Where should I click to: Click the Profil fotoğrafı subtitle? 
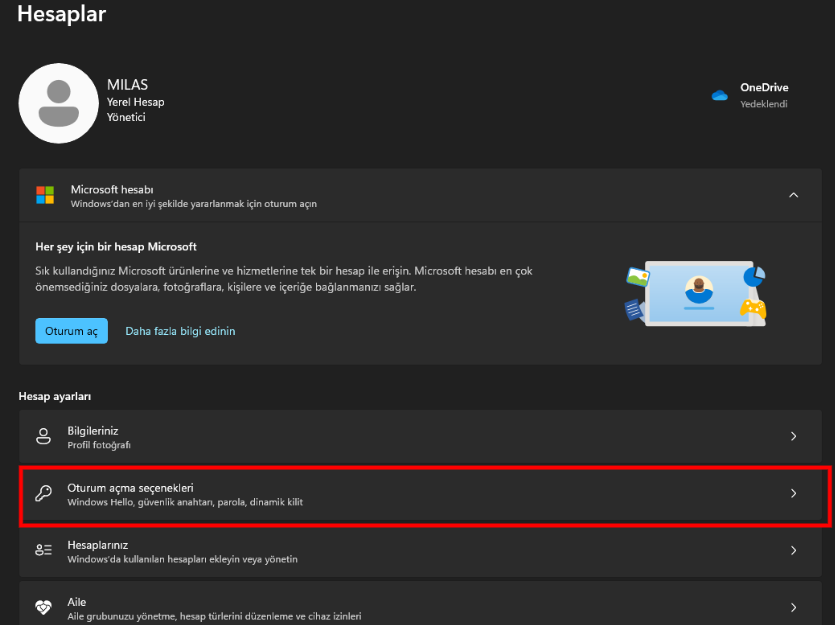99,445
